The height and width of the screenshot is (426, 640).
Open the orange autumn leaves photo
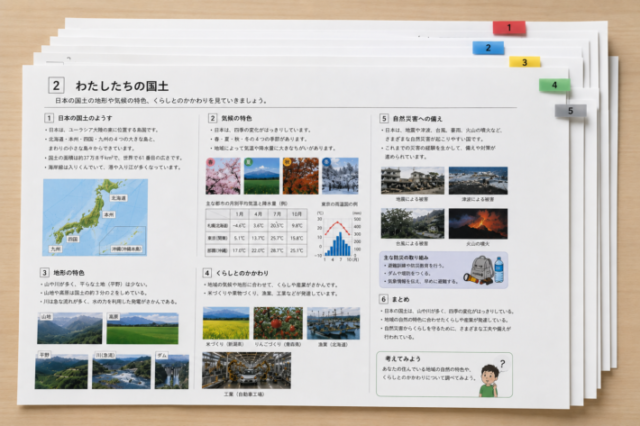click(x=300, y=176)
